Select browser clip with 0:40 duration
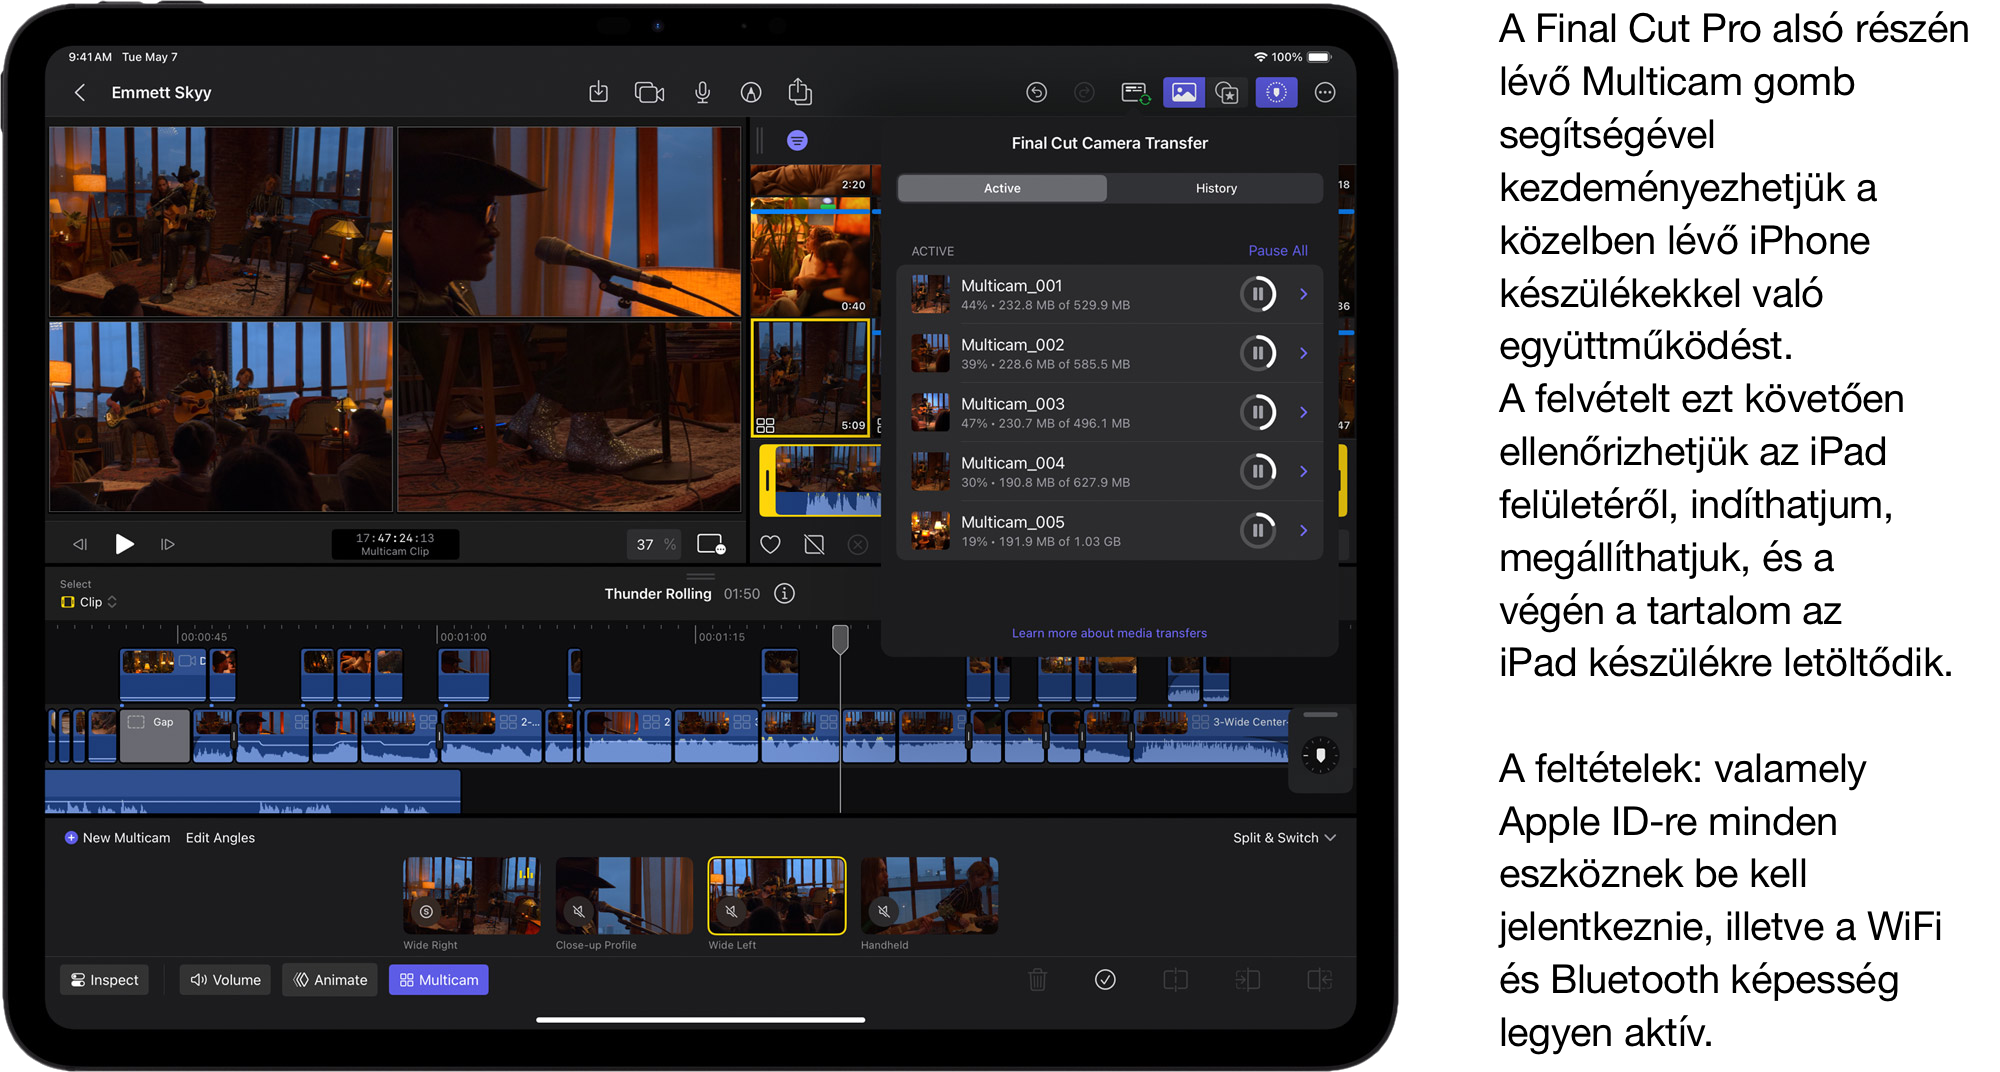 pyautogui.click(x=811, y=257)
